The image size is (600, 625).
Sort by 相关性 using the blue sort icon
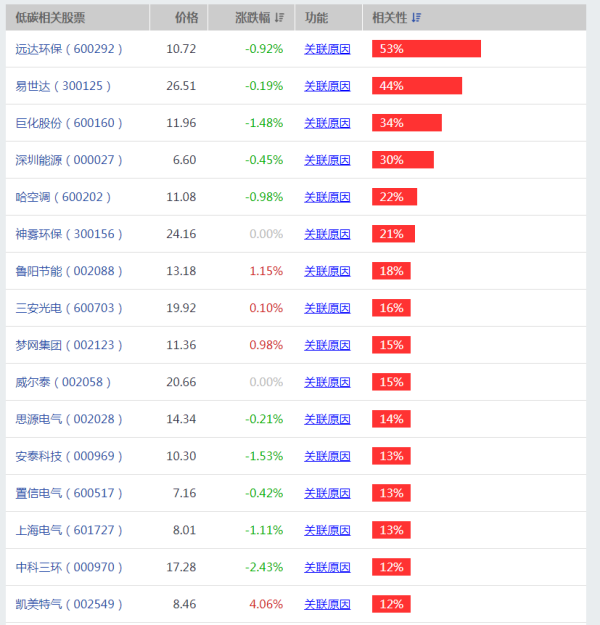416,18
